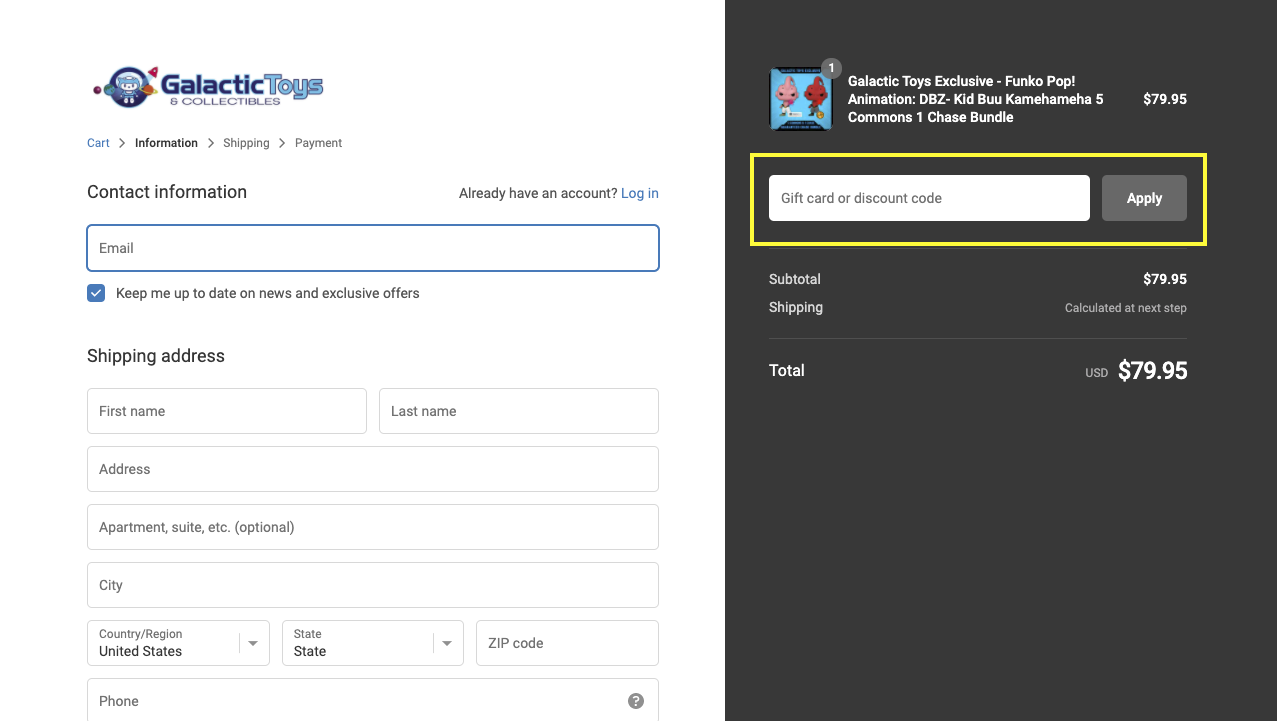
Task: Focus the ZIP code field
Action: (567, 643)
